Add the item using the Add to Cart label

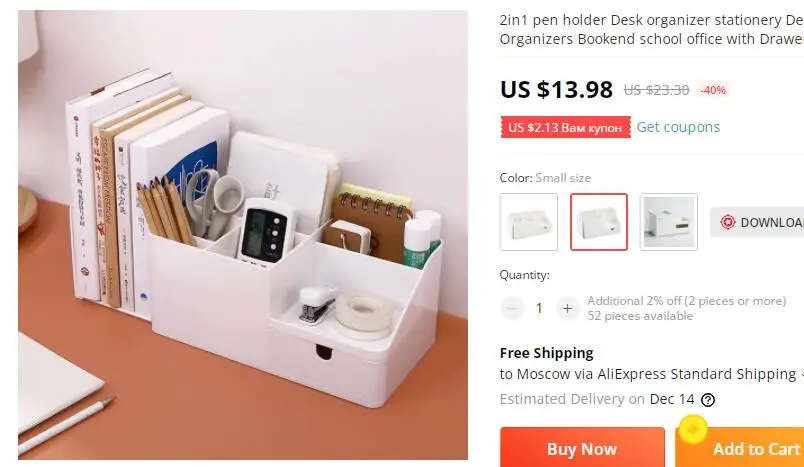click(x=756, y=449)
